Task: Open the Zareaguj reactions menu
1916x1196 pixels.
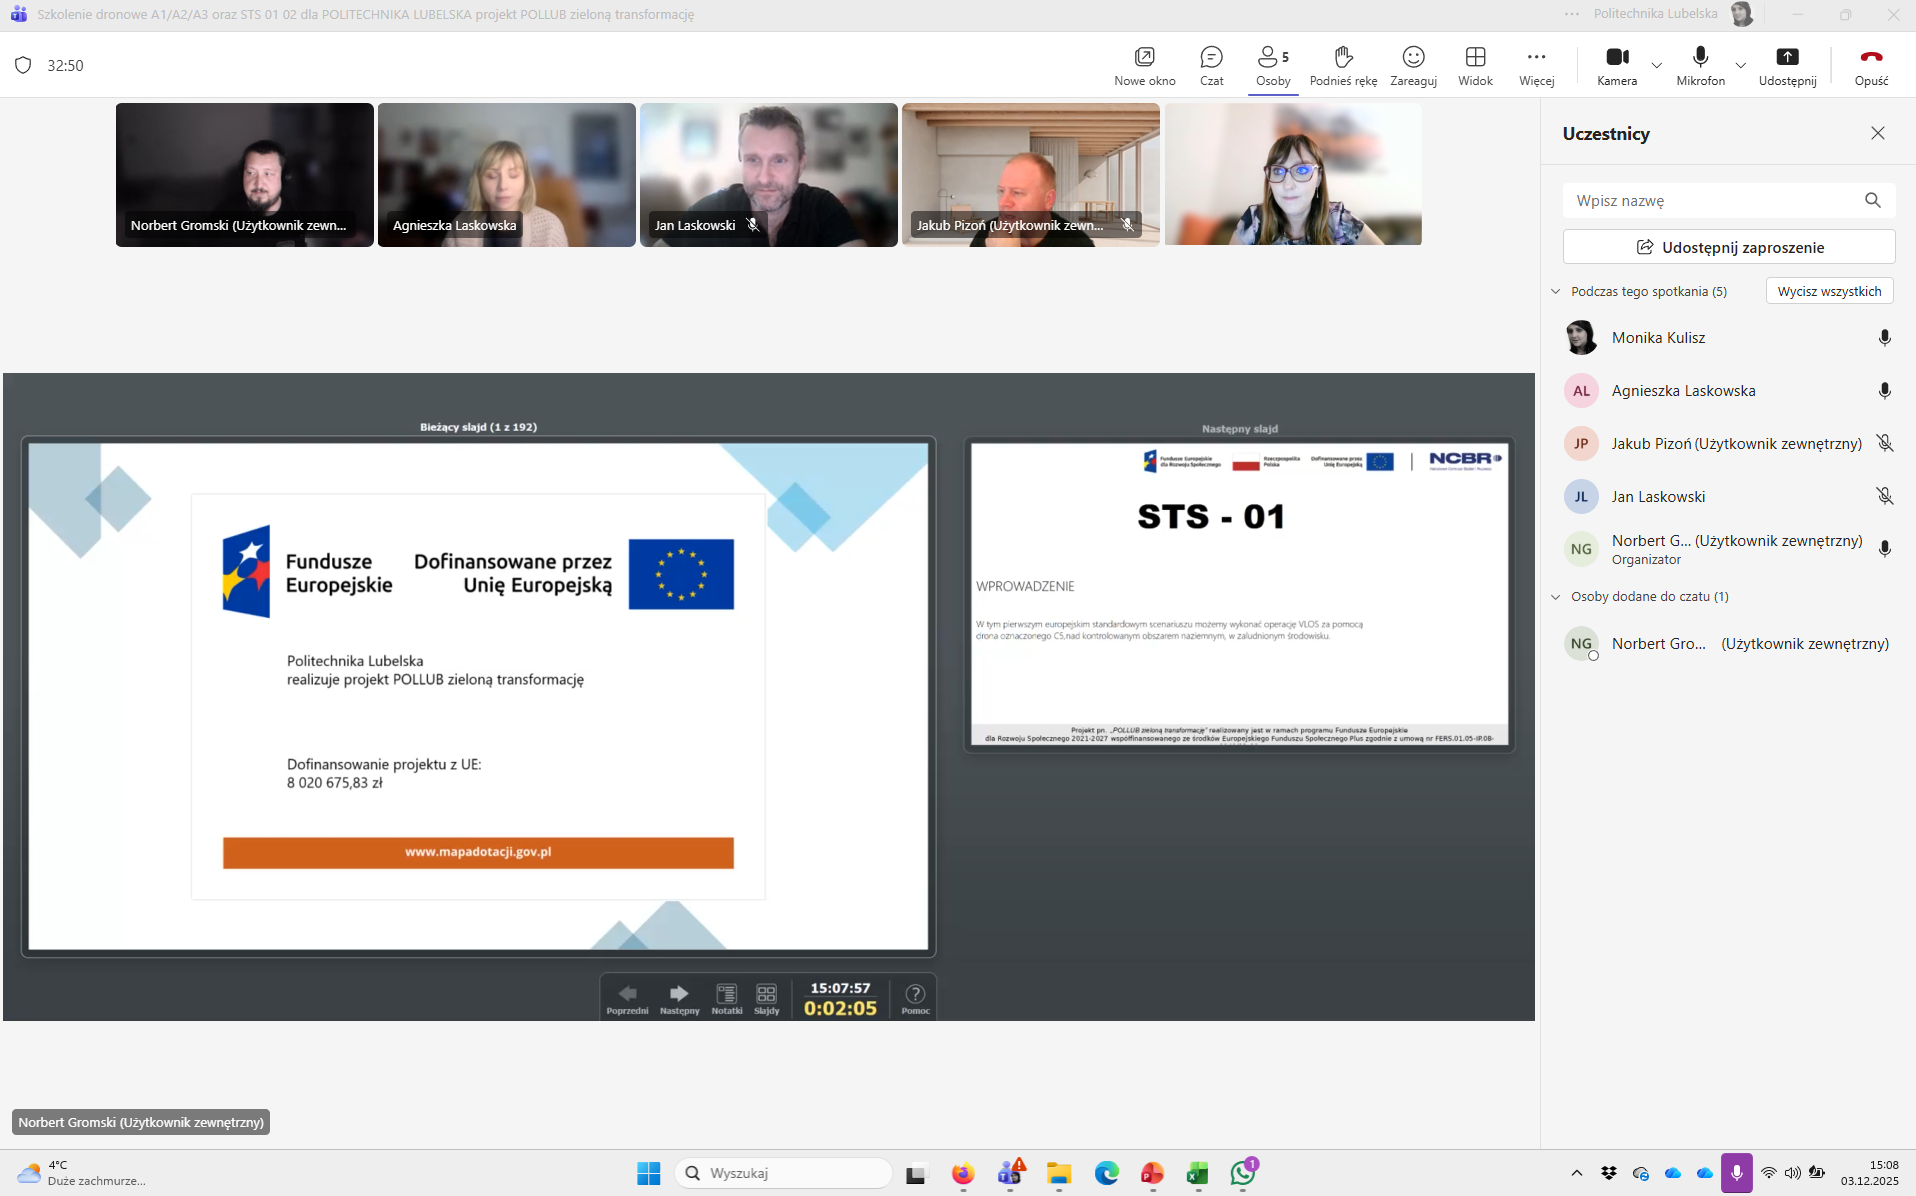Action: [x=1413, y=66]
